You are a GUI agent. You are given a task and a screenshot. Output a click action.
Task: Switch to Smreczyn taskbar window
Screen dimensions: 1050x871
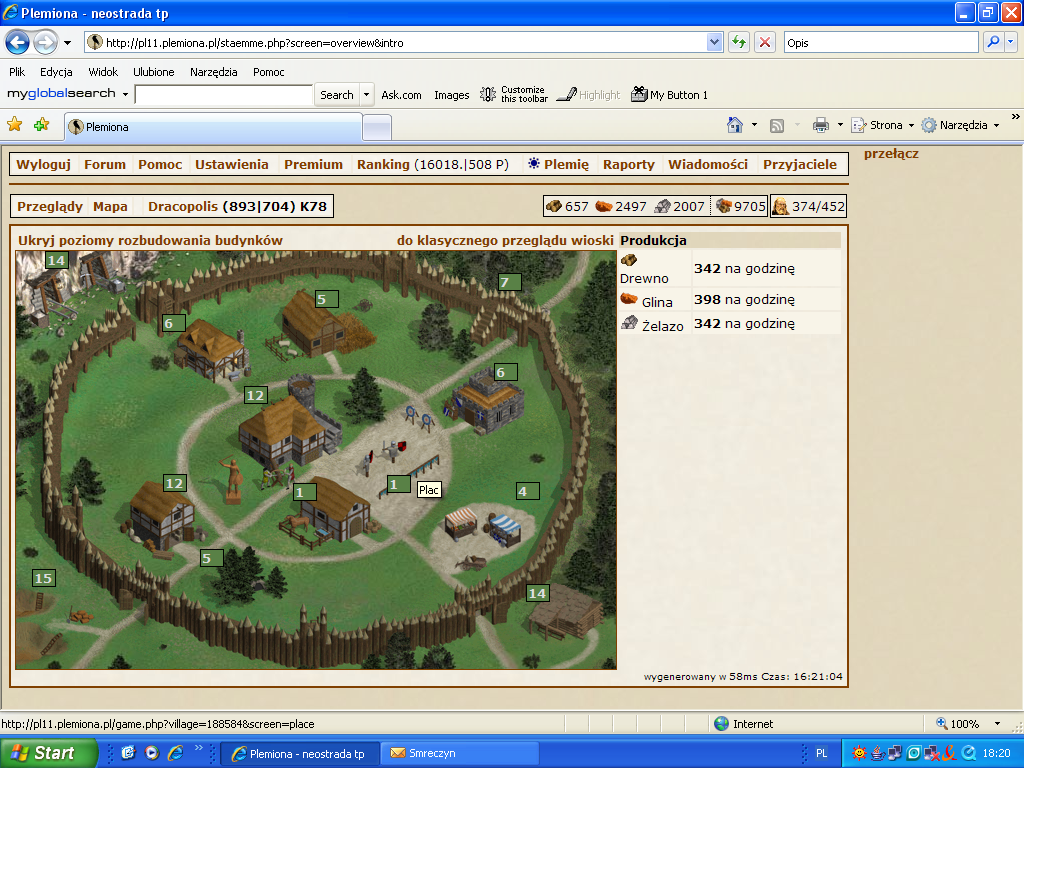tap(459, 753)
